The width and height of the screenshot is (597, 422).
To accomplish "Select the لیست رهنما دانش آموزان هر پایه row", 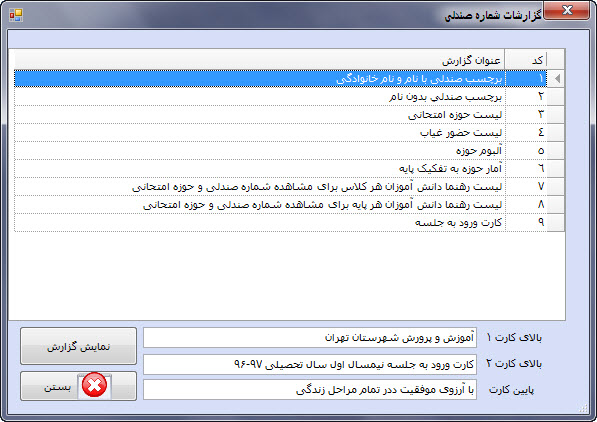I will [281, 204].
